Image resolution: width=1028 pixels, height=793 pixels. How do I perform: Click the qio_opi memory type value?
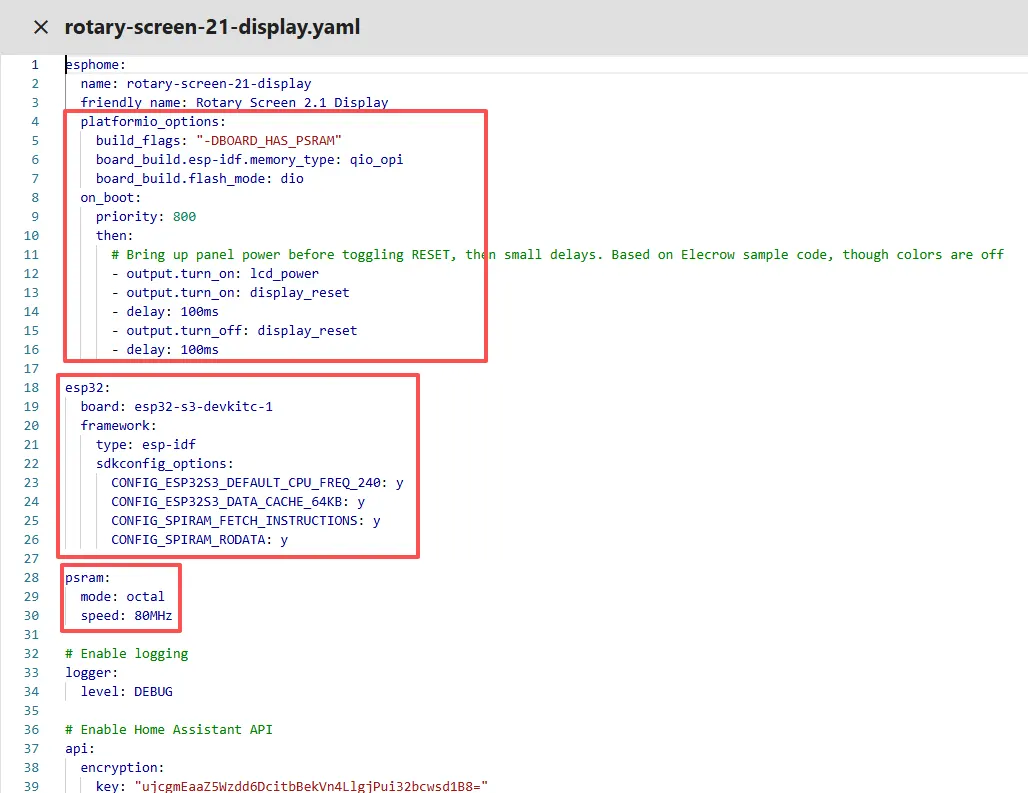click(376, 159)
